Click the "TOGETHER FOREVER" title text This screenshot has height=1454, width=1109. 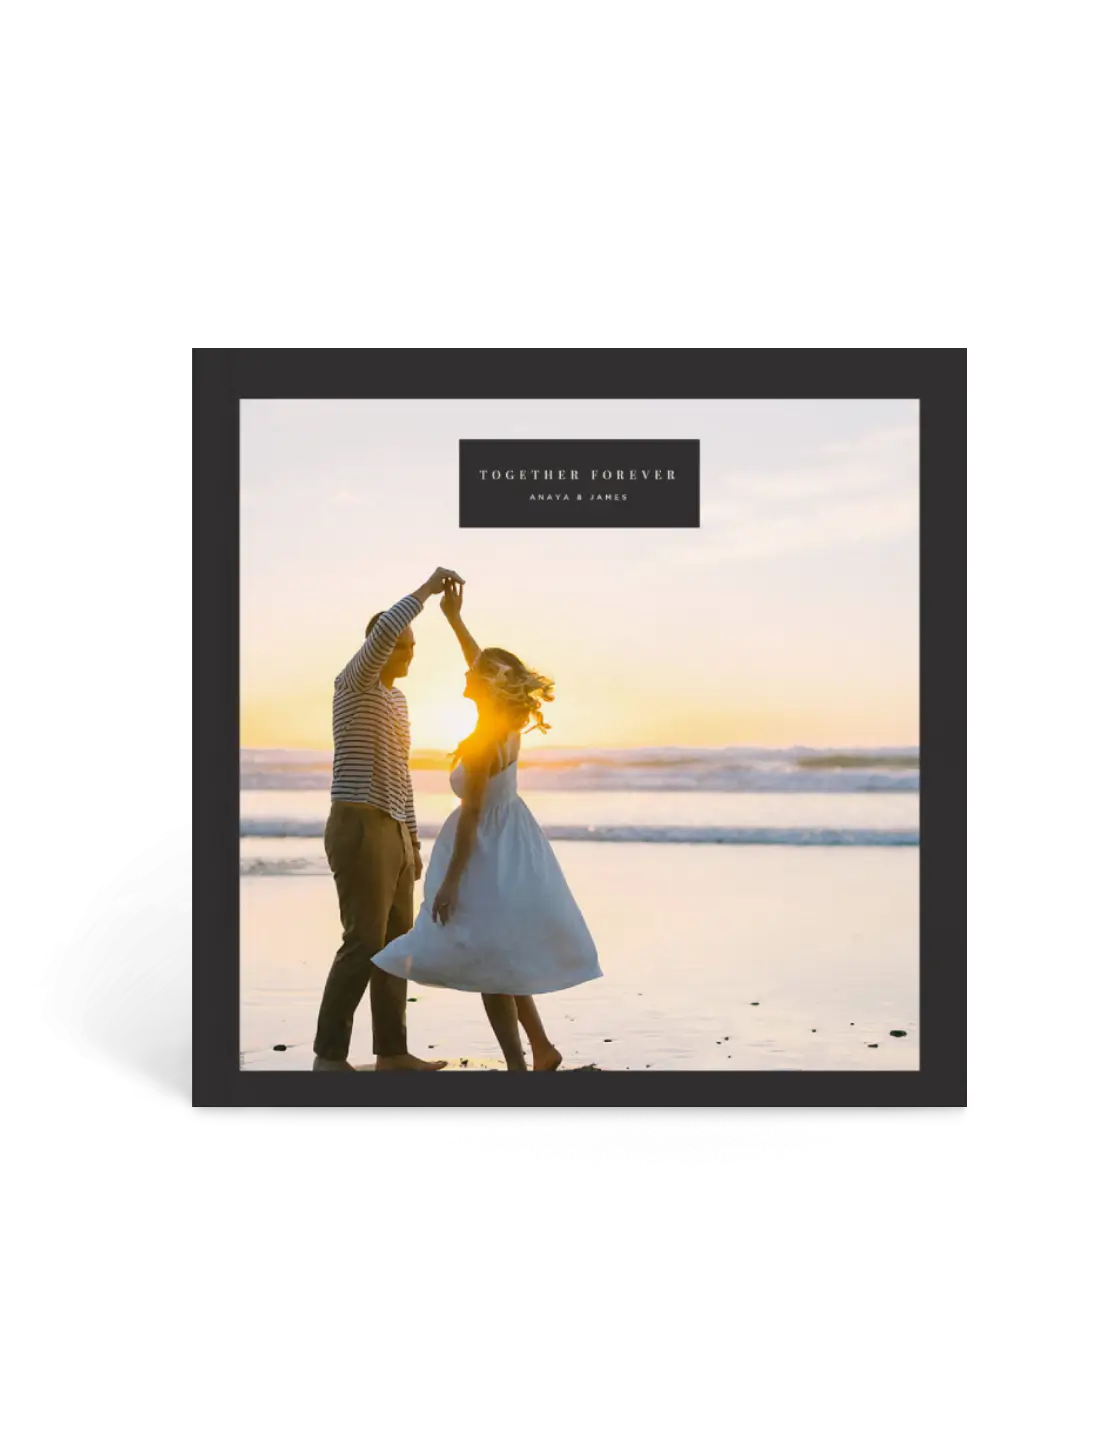[x=578, y=475]
